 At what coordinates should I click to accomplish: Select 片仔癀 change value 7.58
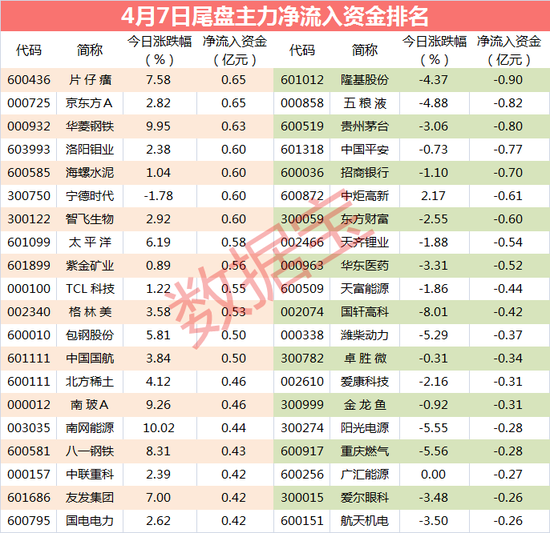click(x=158, y=80)
